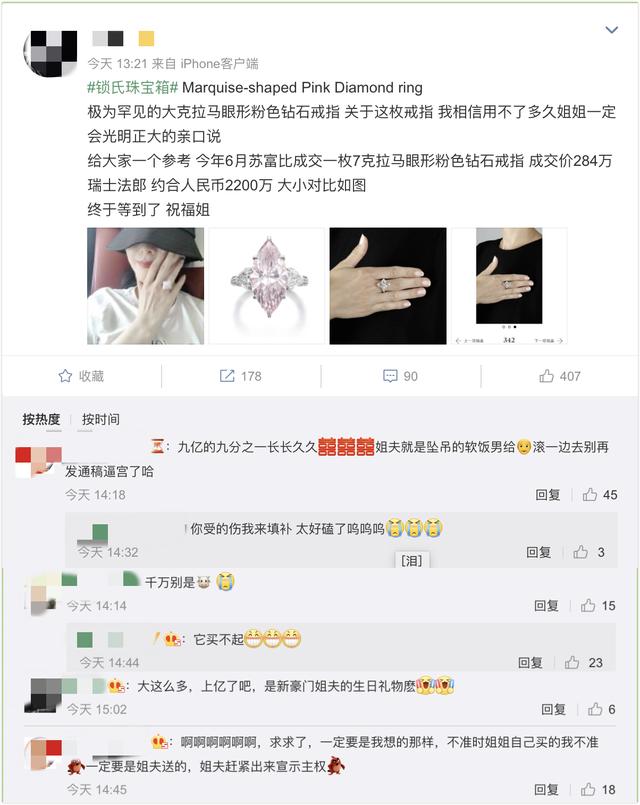Sort comments using the 按热度 tab

point(41,419)
